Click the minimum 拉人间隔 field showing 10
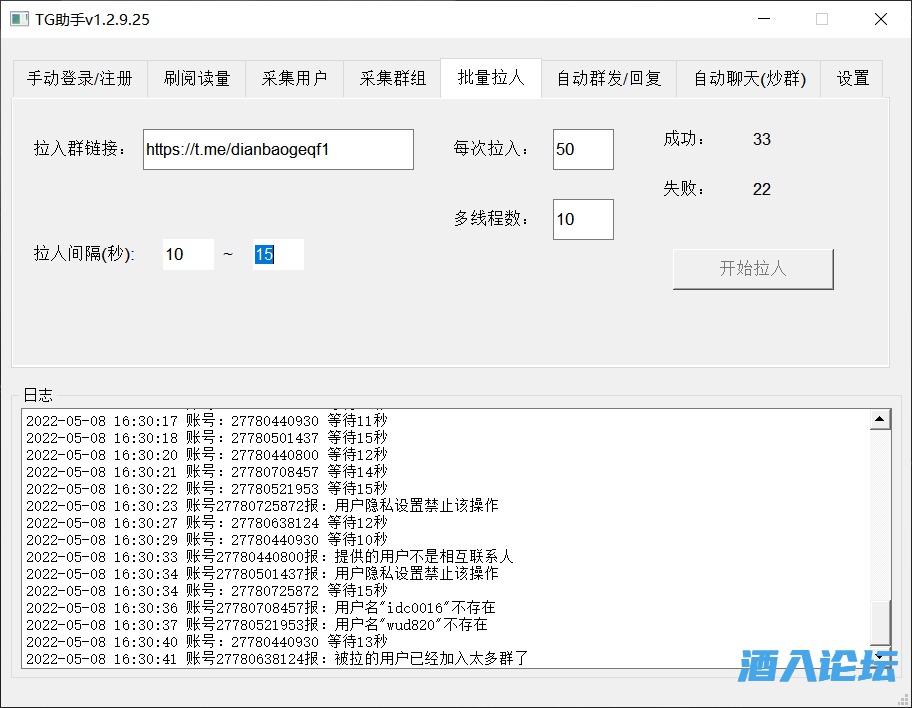912x708 pixels. (x=187, y=255)
